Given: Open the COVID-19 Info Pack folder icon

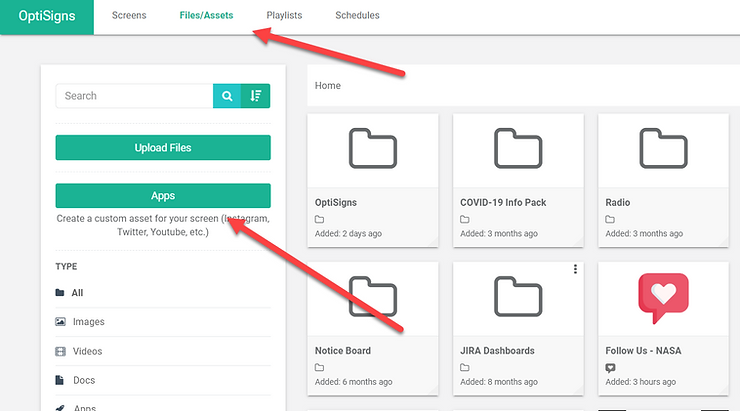Looking at the screenshot, I should pos(518,148).
